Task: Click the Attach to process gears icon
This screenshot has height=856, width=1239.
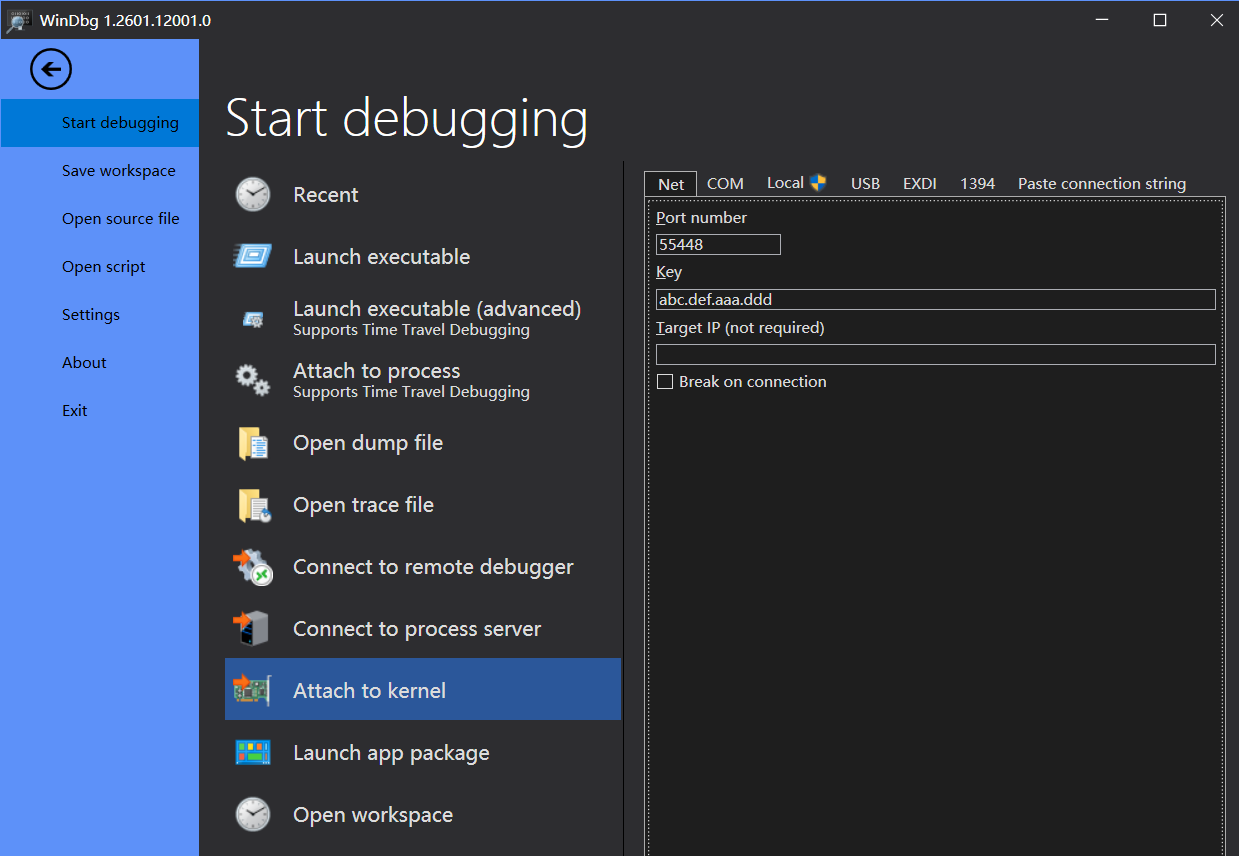Action: (253, 380)
